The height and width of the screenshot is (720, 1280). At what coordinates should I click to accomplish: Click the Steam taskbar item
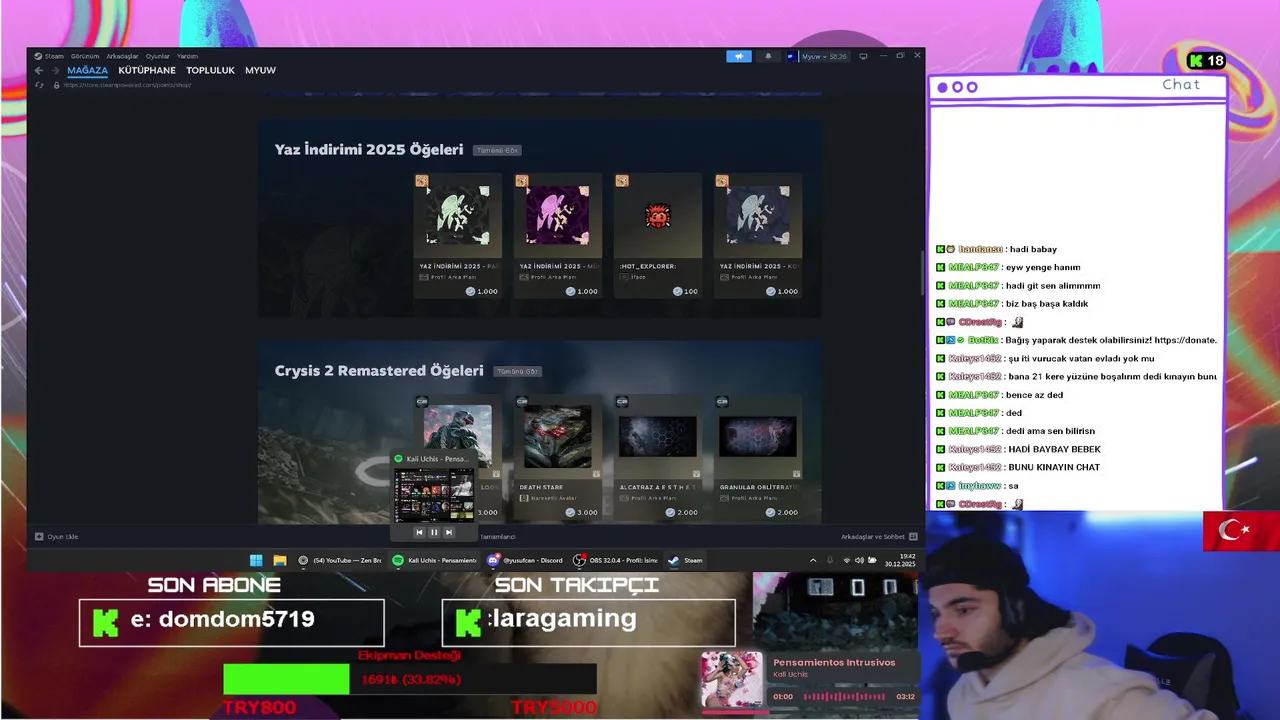pos(686,560)
